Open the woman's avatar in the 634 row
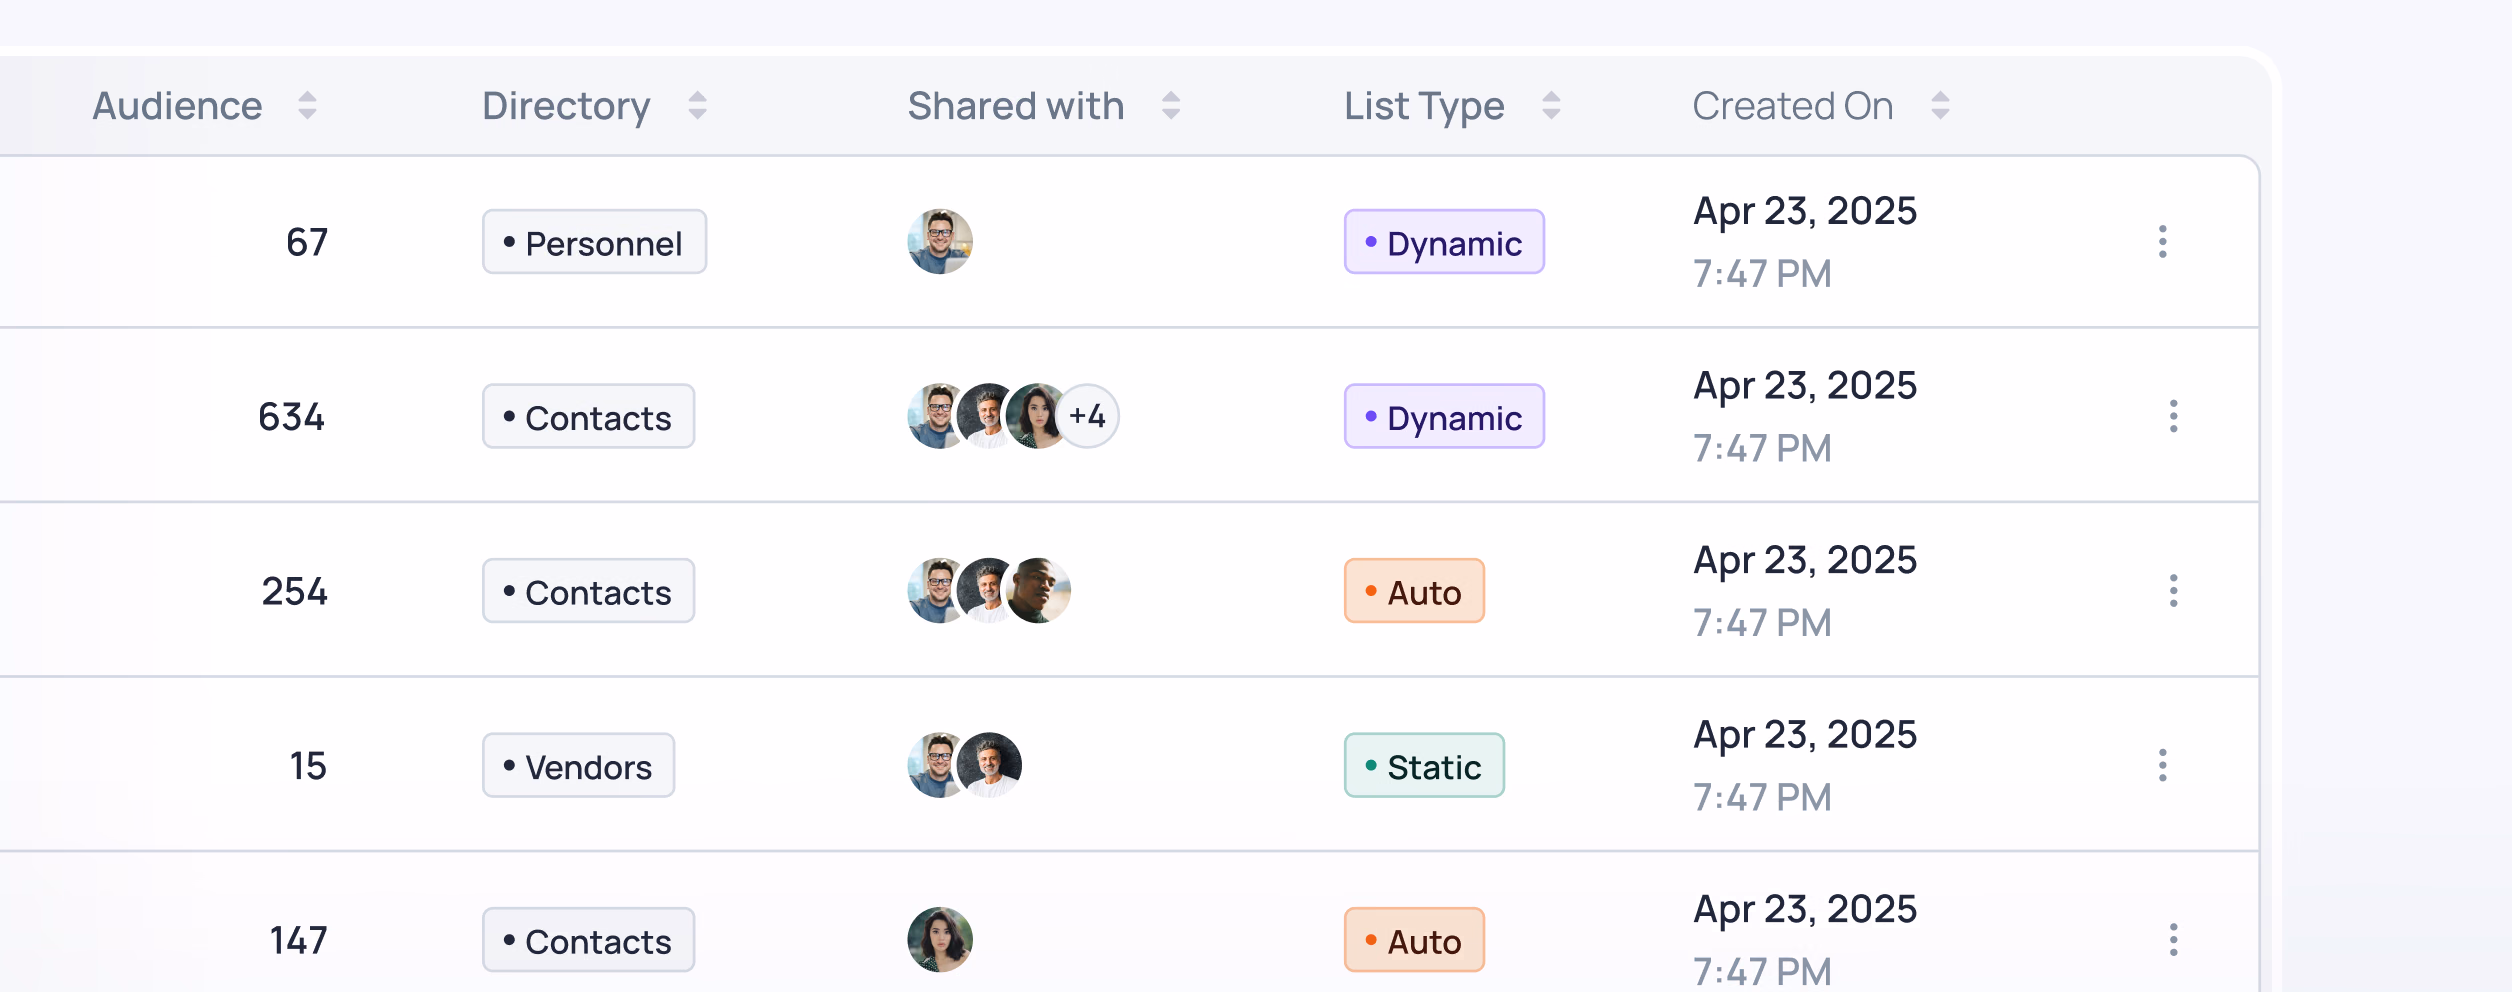Viewport: 2512px width, 992px height. pyautogui.click(x=1038, y=417)
